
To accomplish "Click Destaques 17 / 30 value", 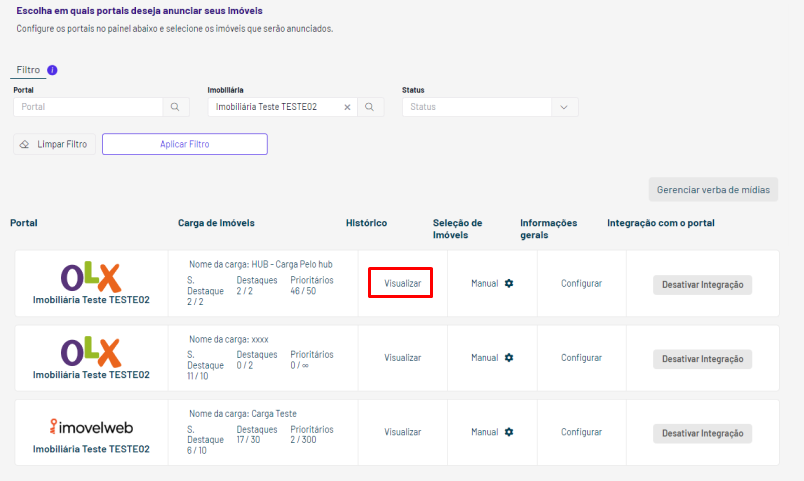I will tap(248, 440).
